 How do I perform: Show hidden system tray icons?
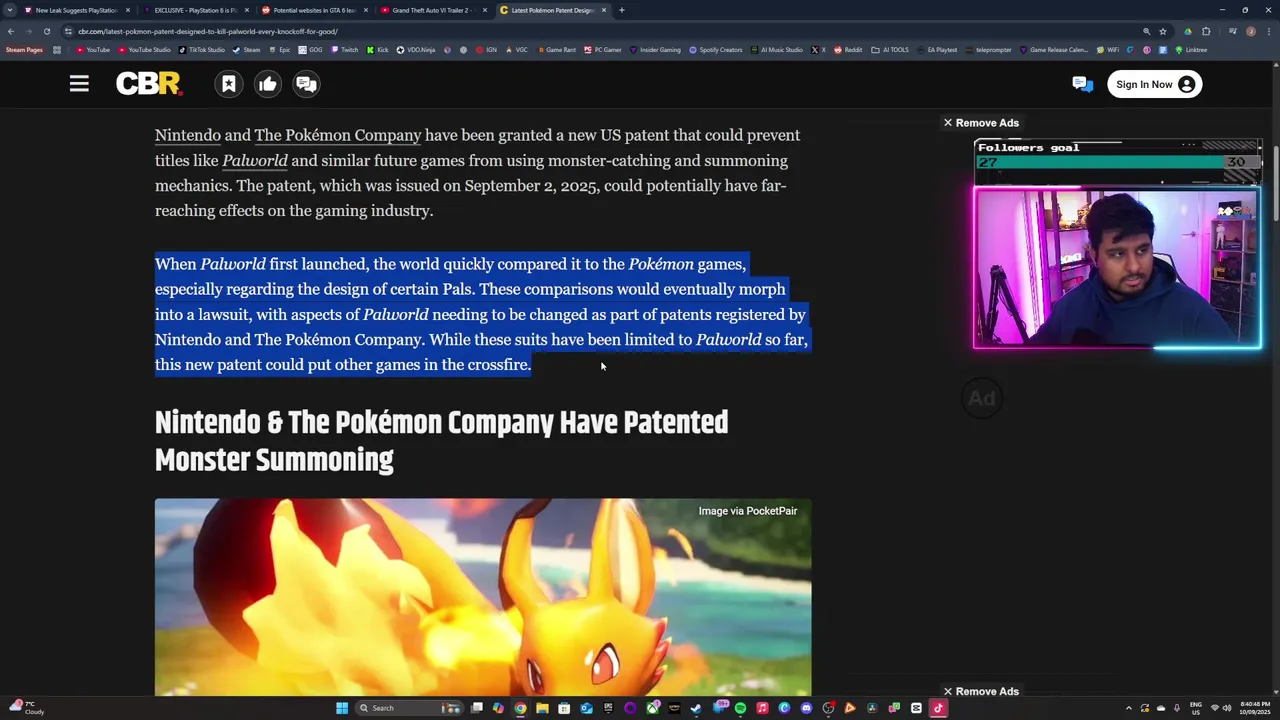tap(1129, 708)
